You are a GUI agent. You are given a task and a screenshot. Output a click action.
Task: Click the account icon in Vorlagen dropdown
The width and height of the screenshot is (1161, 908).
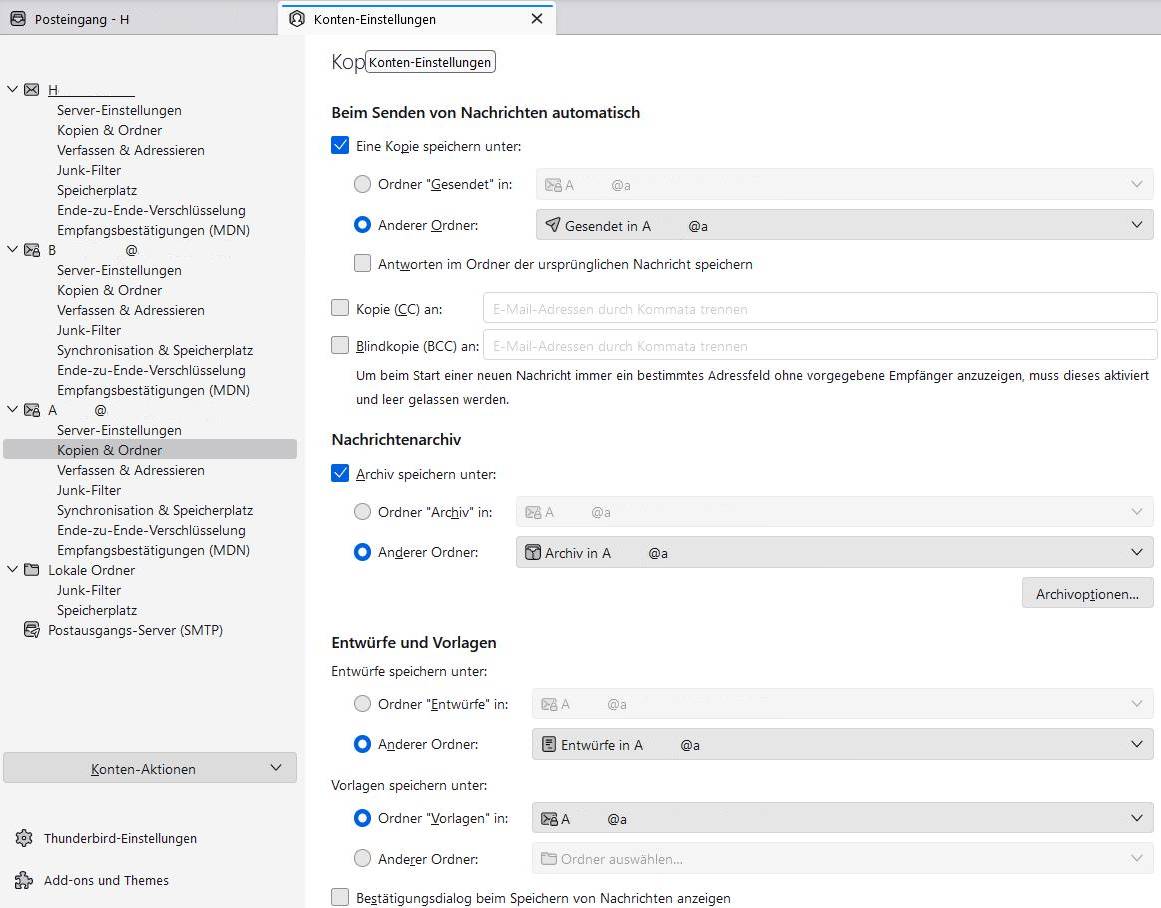point(549,818)
